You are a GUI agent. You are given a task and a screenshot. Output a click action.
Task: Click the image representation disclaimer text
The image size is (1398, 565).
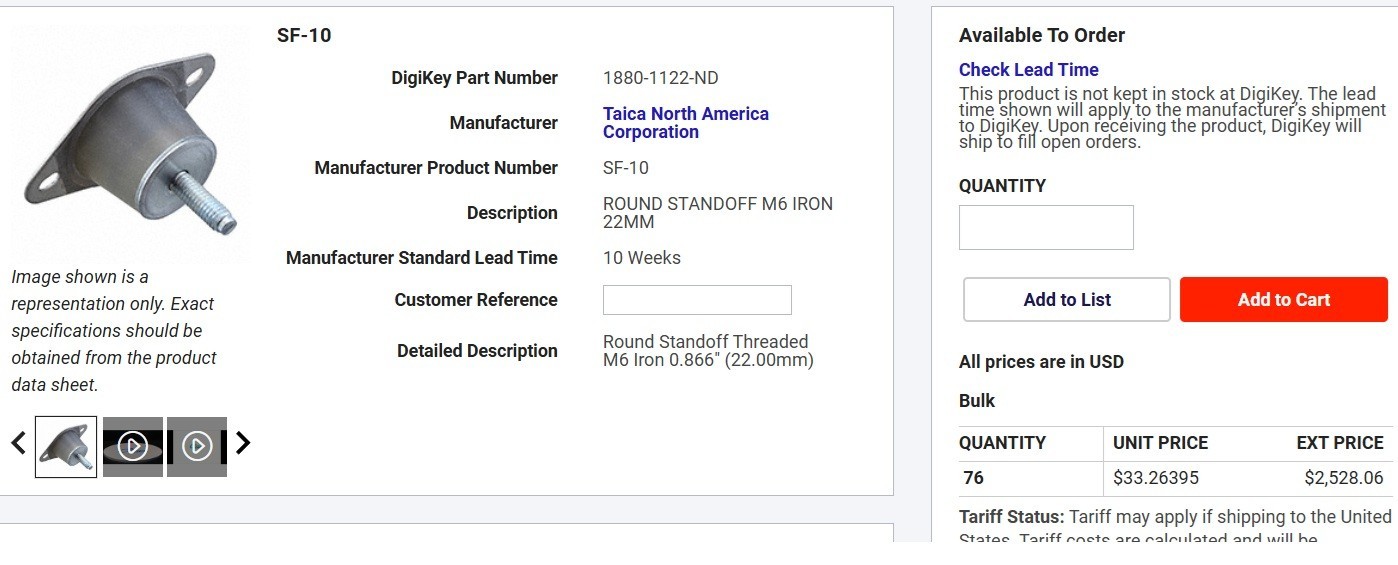[114, 331]
